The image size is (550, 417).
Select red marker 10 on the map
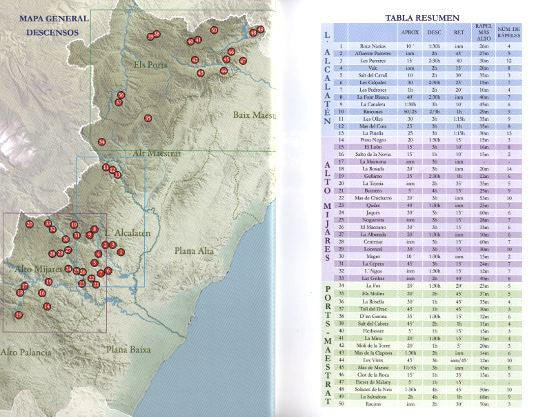(x=74, y=225)
